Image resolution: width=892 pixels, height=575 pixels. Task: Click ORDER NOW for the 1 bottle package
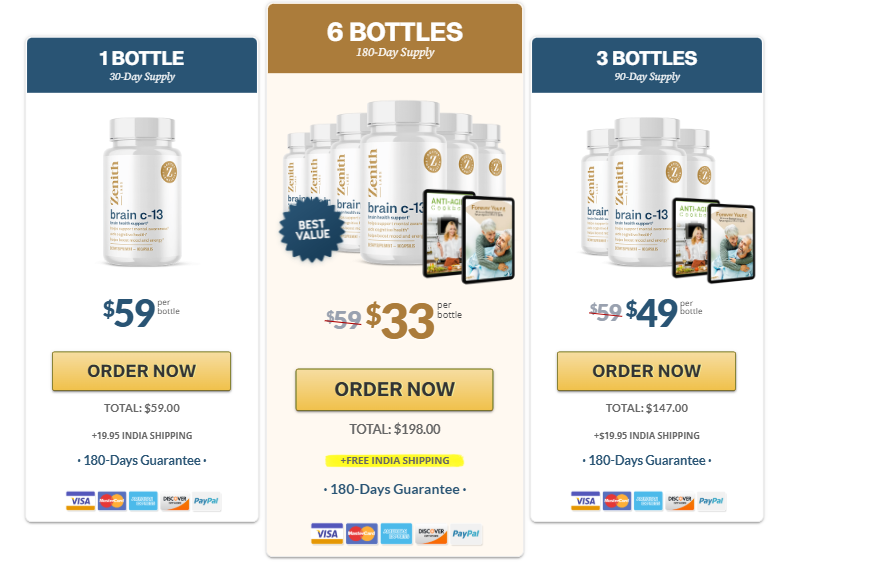tap(142, 371)
